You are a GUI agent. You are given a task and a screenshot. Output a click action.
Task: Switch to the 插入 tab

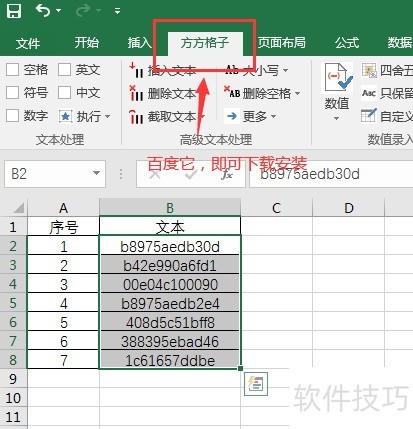coord(139,42)
